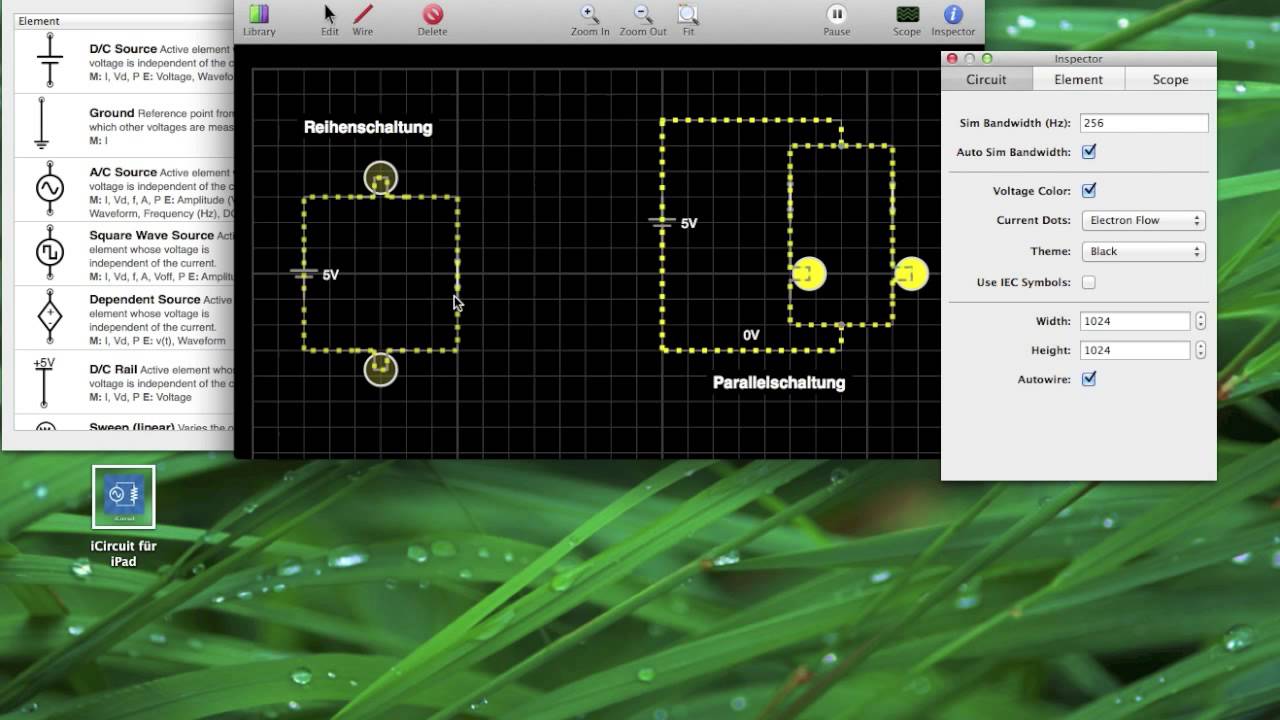Toggle the Voltage Color checkbox
Viewport: 1280px width, 720px height.
tap(1089, 190)
